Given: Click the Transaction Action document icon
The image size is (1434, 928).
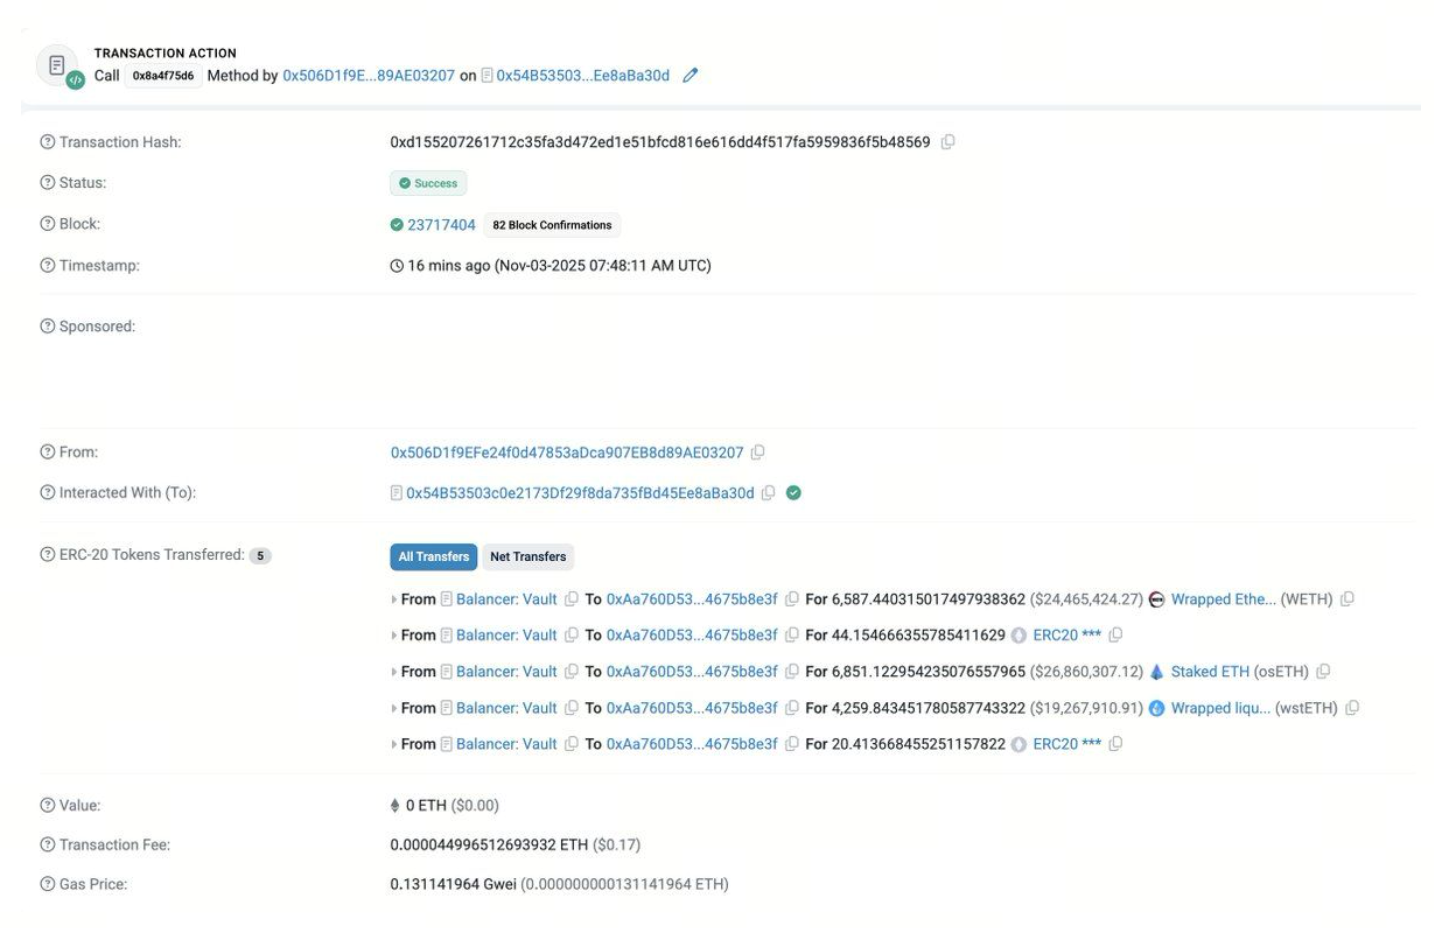Looking at the screenshot, I should pyautogui.click(x=57, y=66).
